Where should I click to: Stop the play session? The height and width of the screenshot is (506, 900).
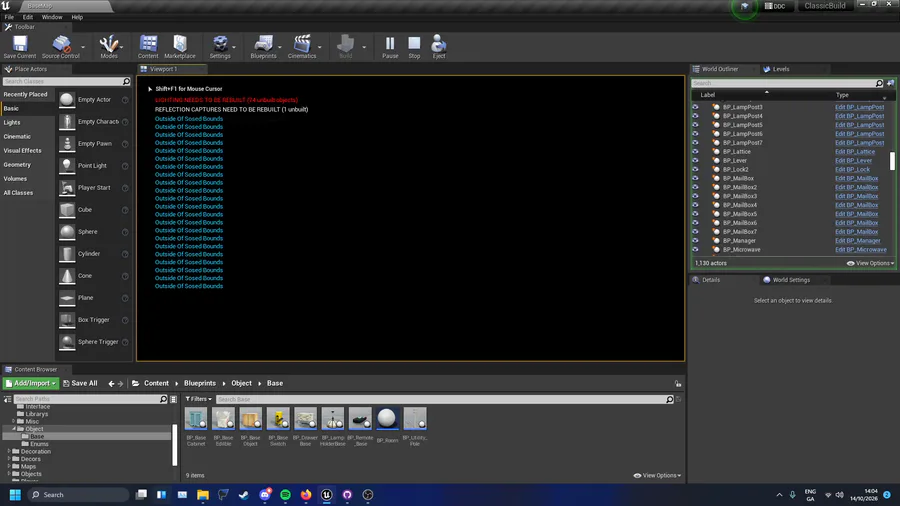pyautogui.click(x=414, y=46)
